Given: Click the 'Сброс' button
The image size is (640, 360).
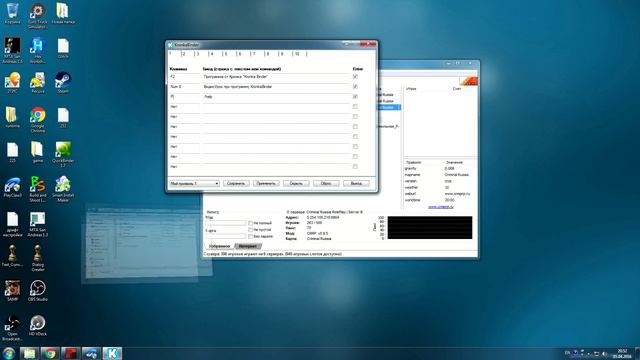Looking at the screenshot, I should click(326, 184).
